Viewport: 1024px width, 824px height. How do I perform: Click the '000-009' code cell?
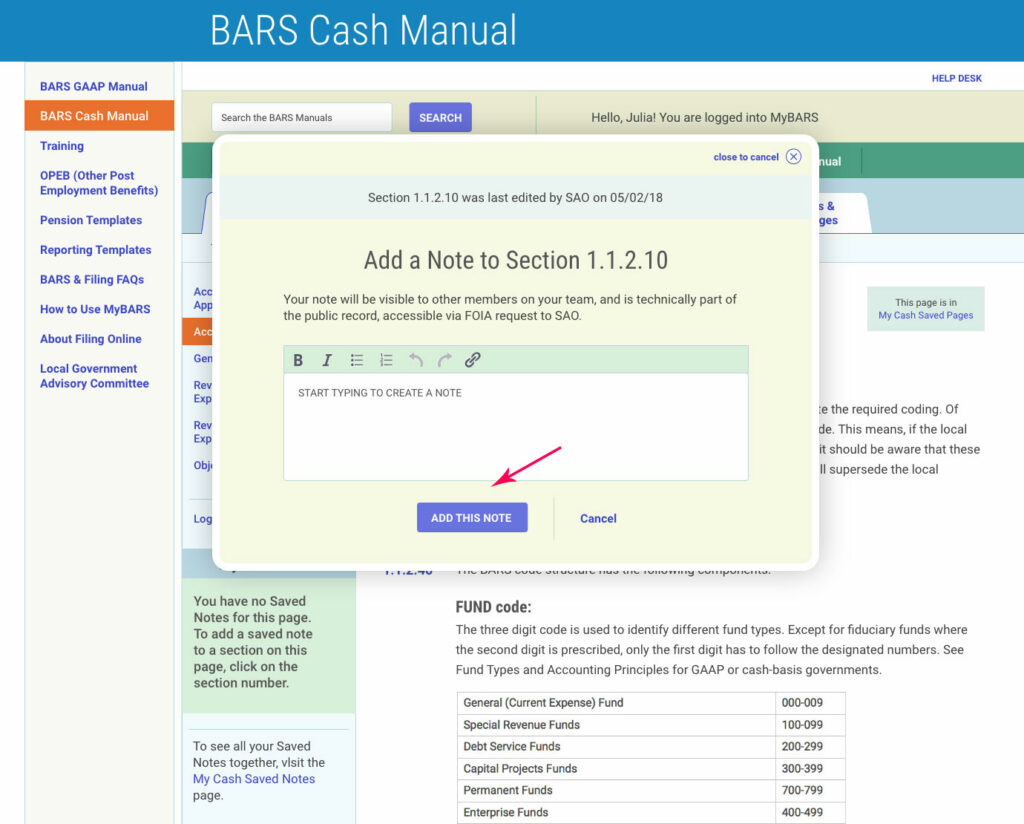point(810,703)
